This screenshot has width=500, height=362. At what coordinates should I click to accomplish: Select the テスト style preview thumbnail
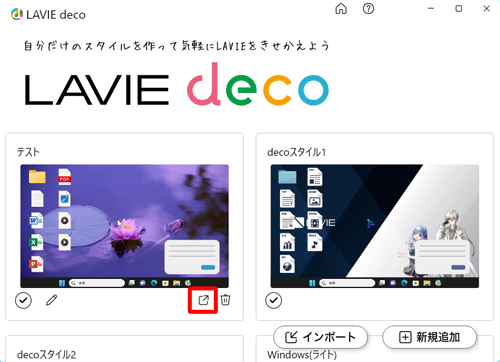click(125, 226)
